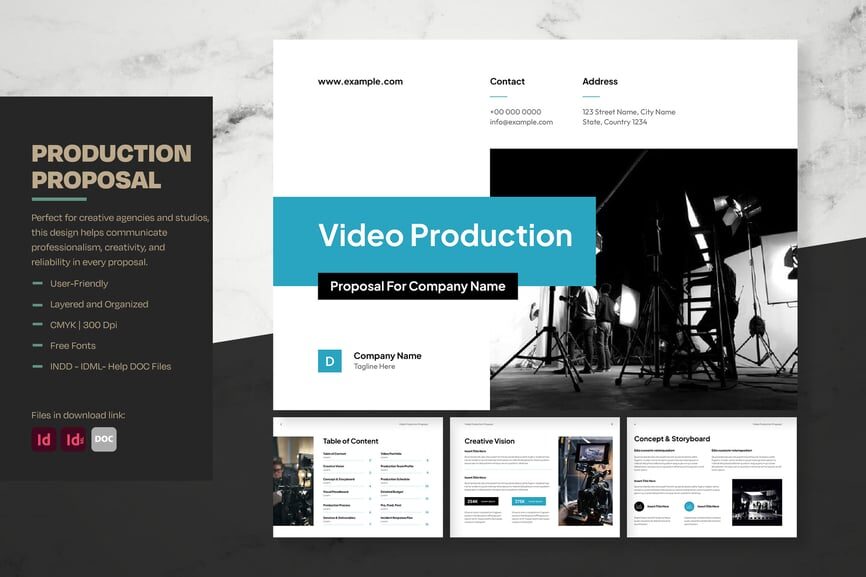
Task: Open the www.example.com website link
Action: [360, 82]
